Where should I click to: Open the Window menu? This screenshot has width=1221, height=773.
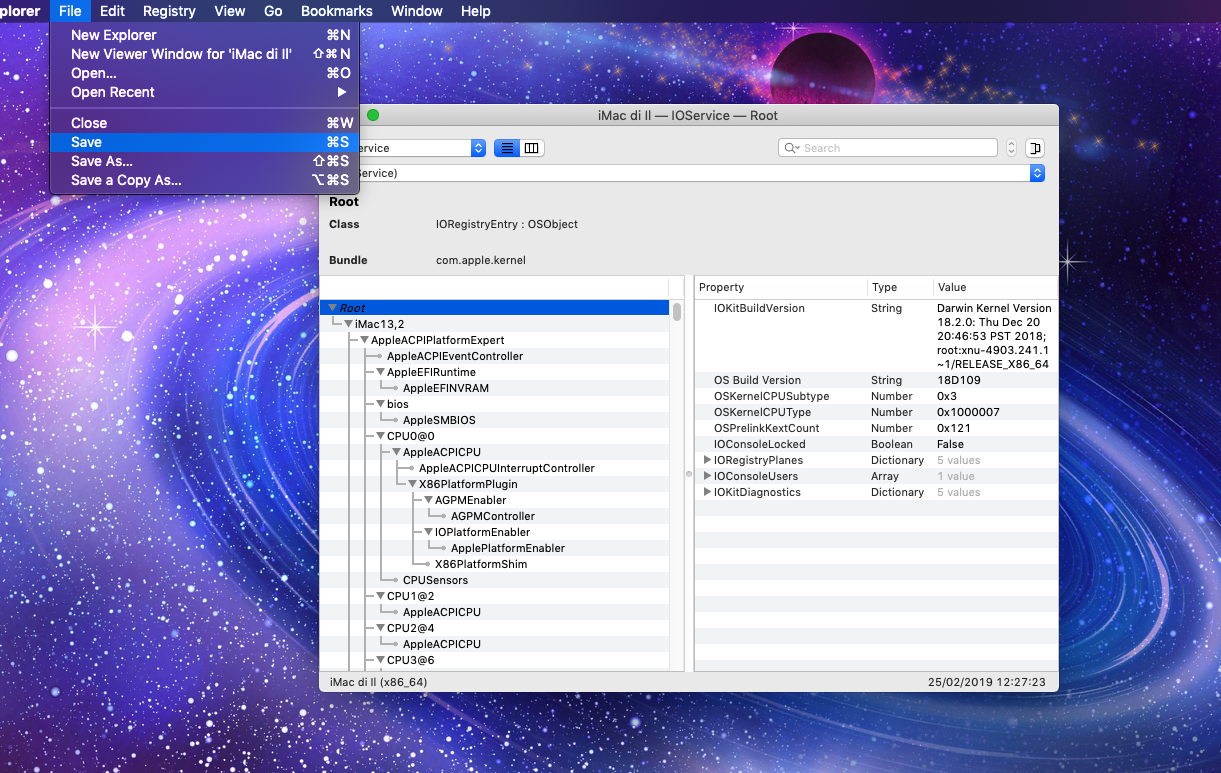416,11
